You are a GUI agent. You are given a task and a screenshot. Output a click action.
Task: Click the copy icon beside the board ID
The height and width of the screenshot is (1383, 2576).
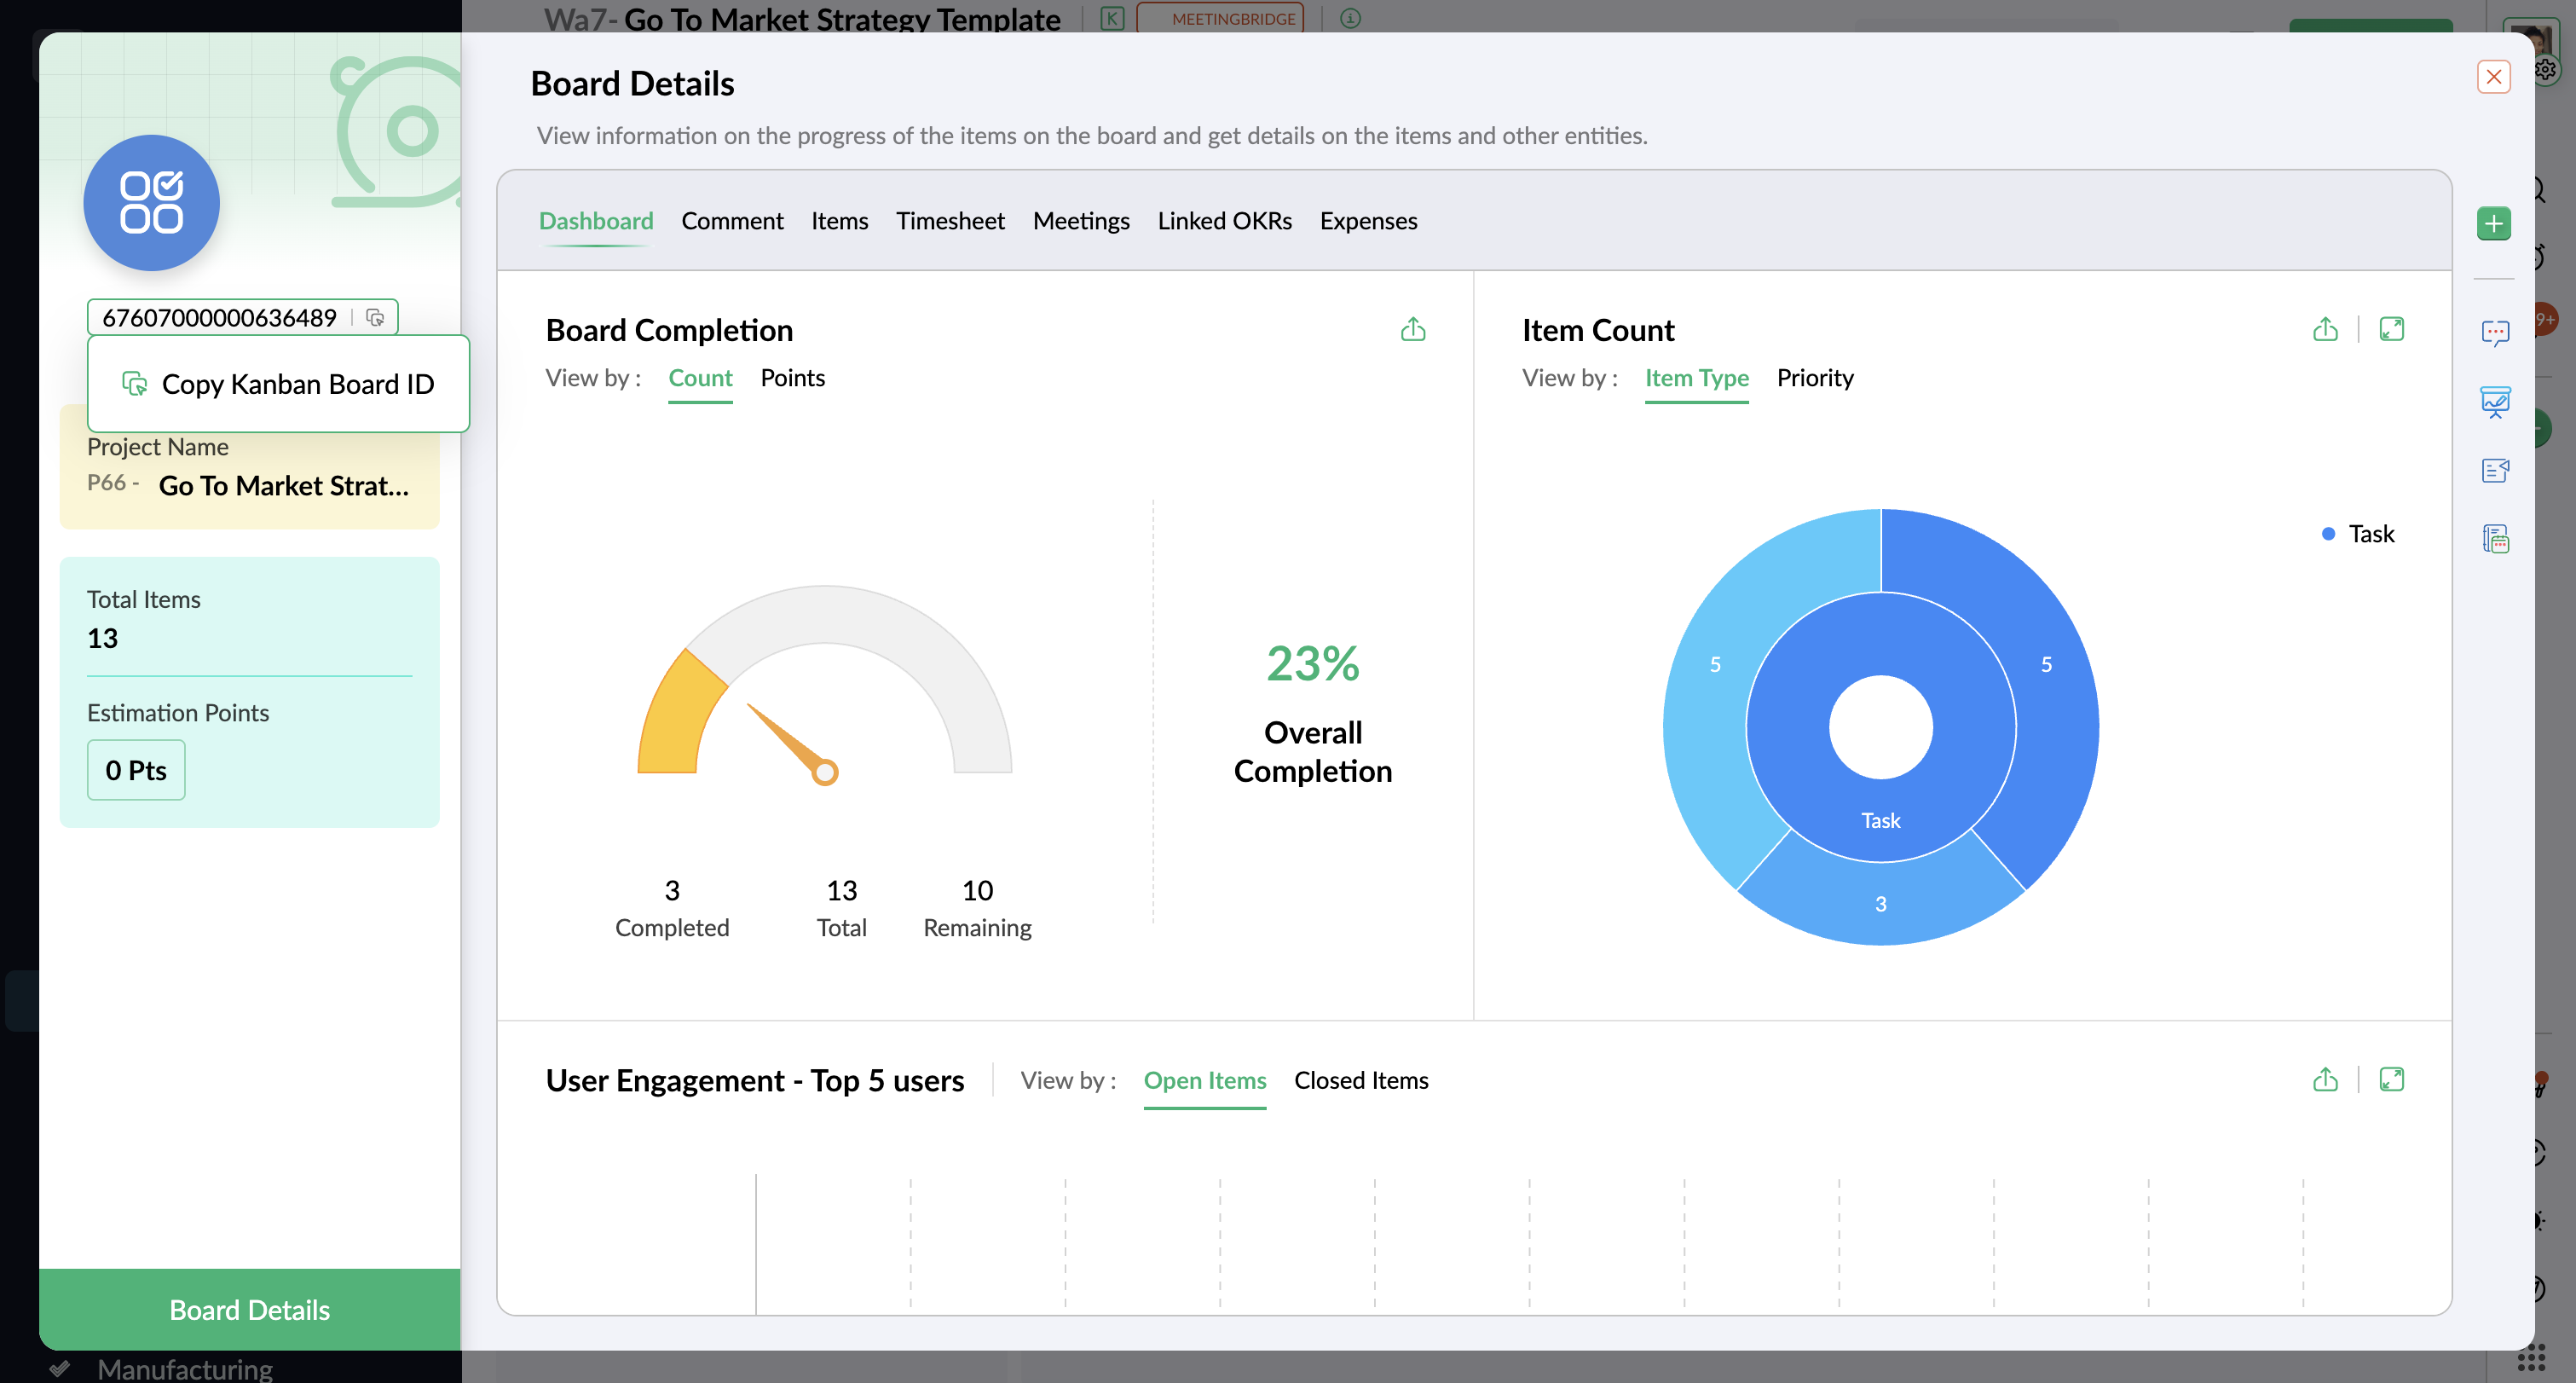[x=375, y=317]
